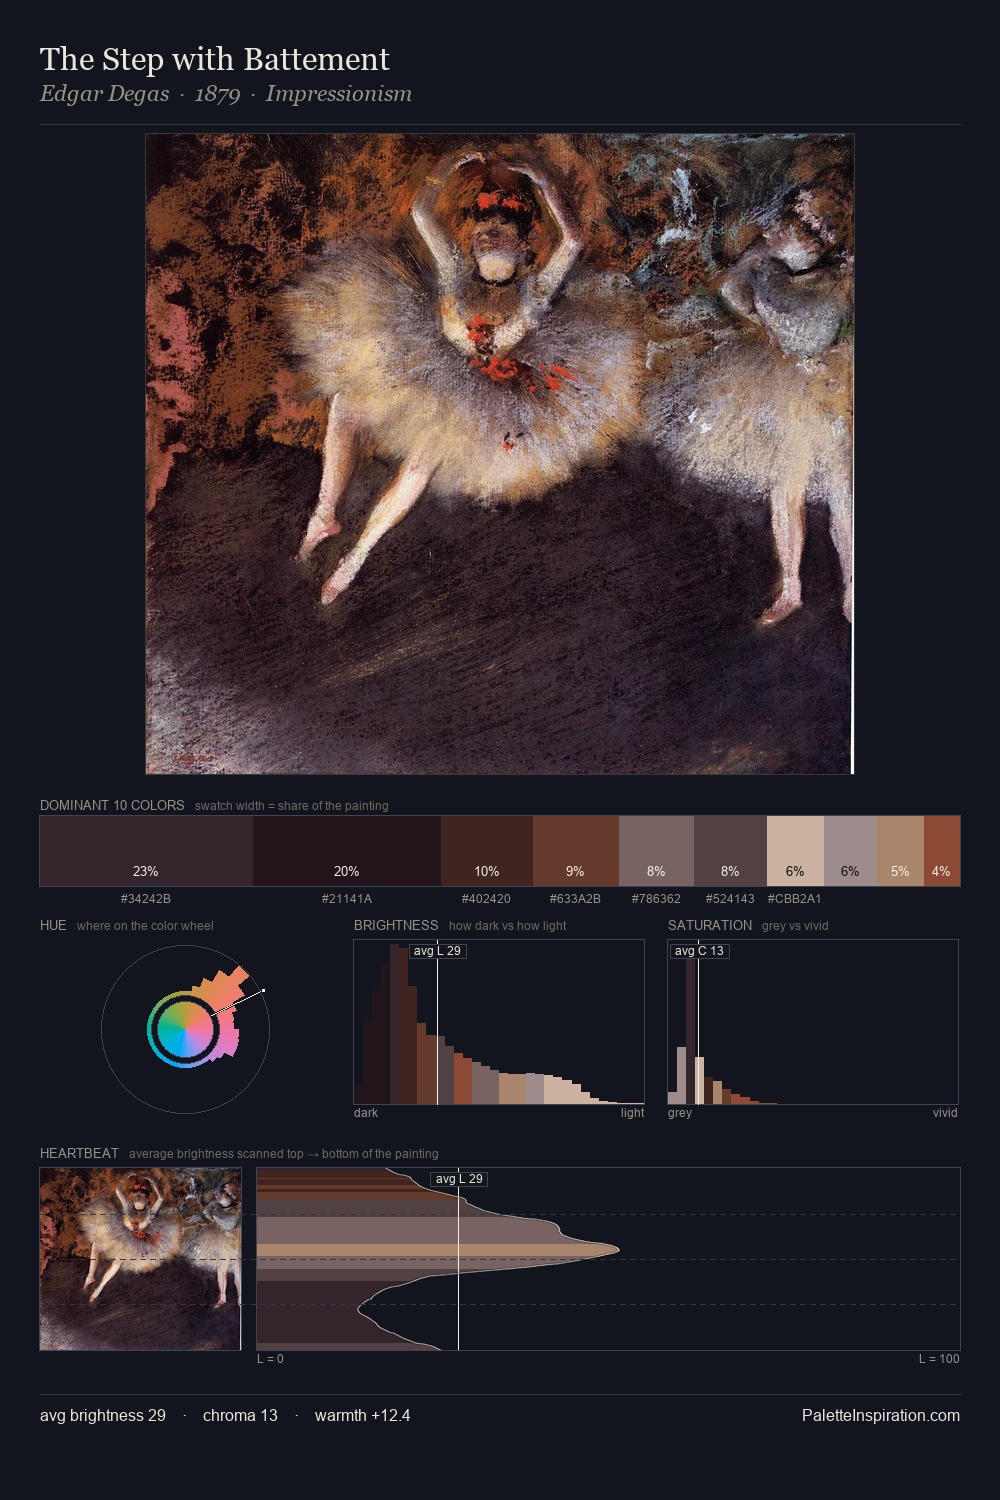The image size is (1000, 1500).
Task: Click the 'L = 0' axis label
Action: click(x=270, y=1359)
